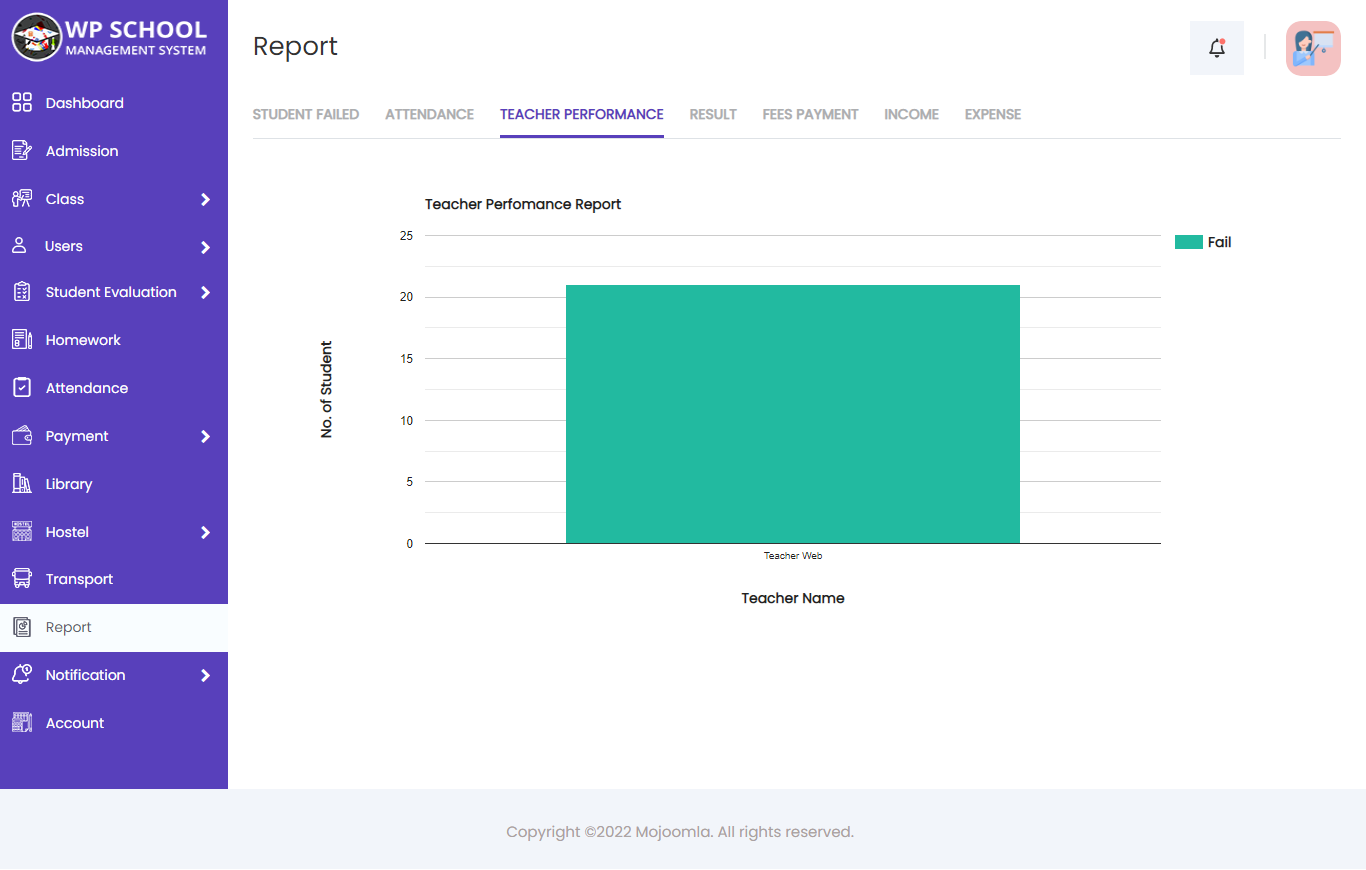Switch to the Expense tab
Image resolution: width=1366 pixels, height=870 pixels.
993,114
